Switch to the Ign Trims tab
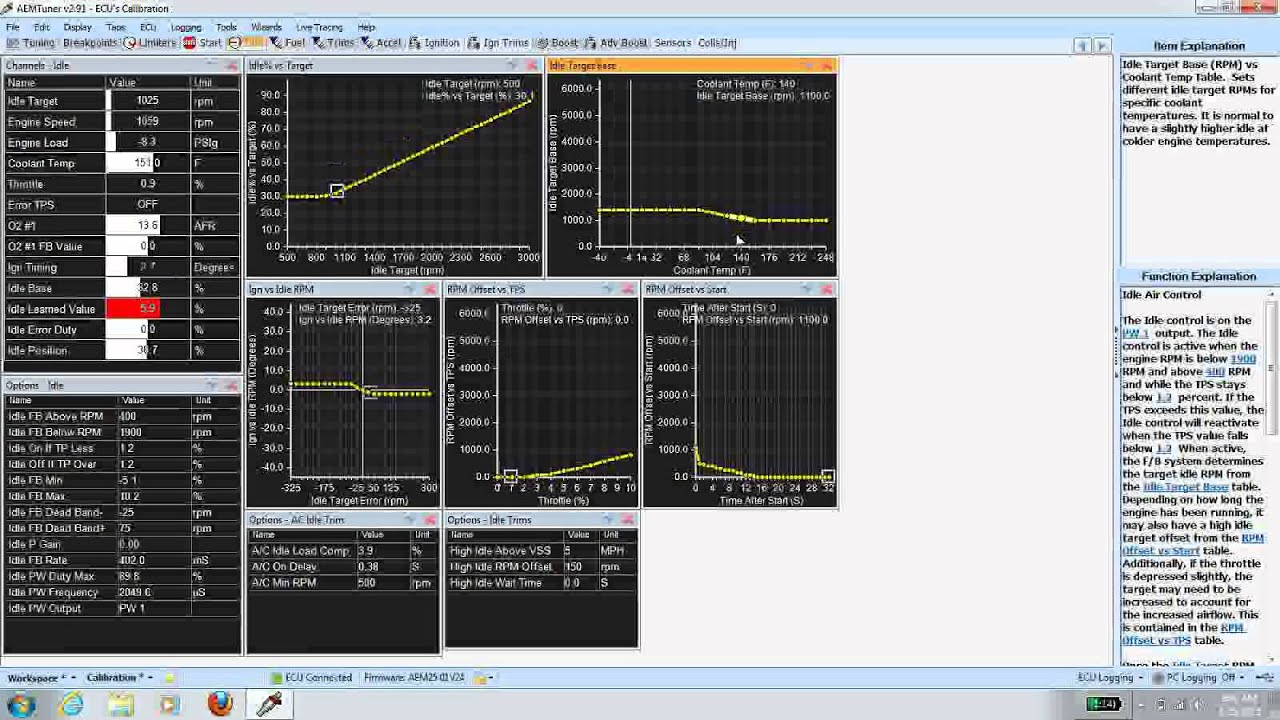 pyautogui.click(x=498, y=43)
